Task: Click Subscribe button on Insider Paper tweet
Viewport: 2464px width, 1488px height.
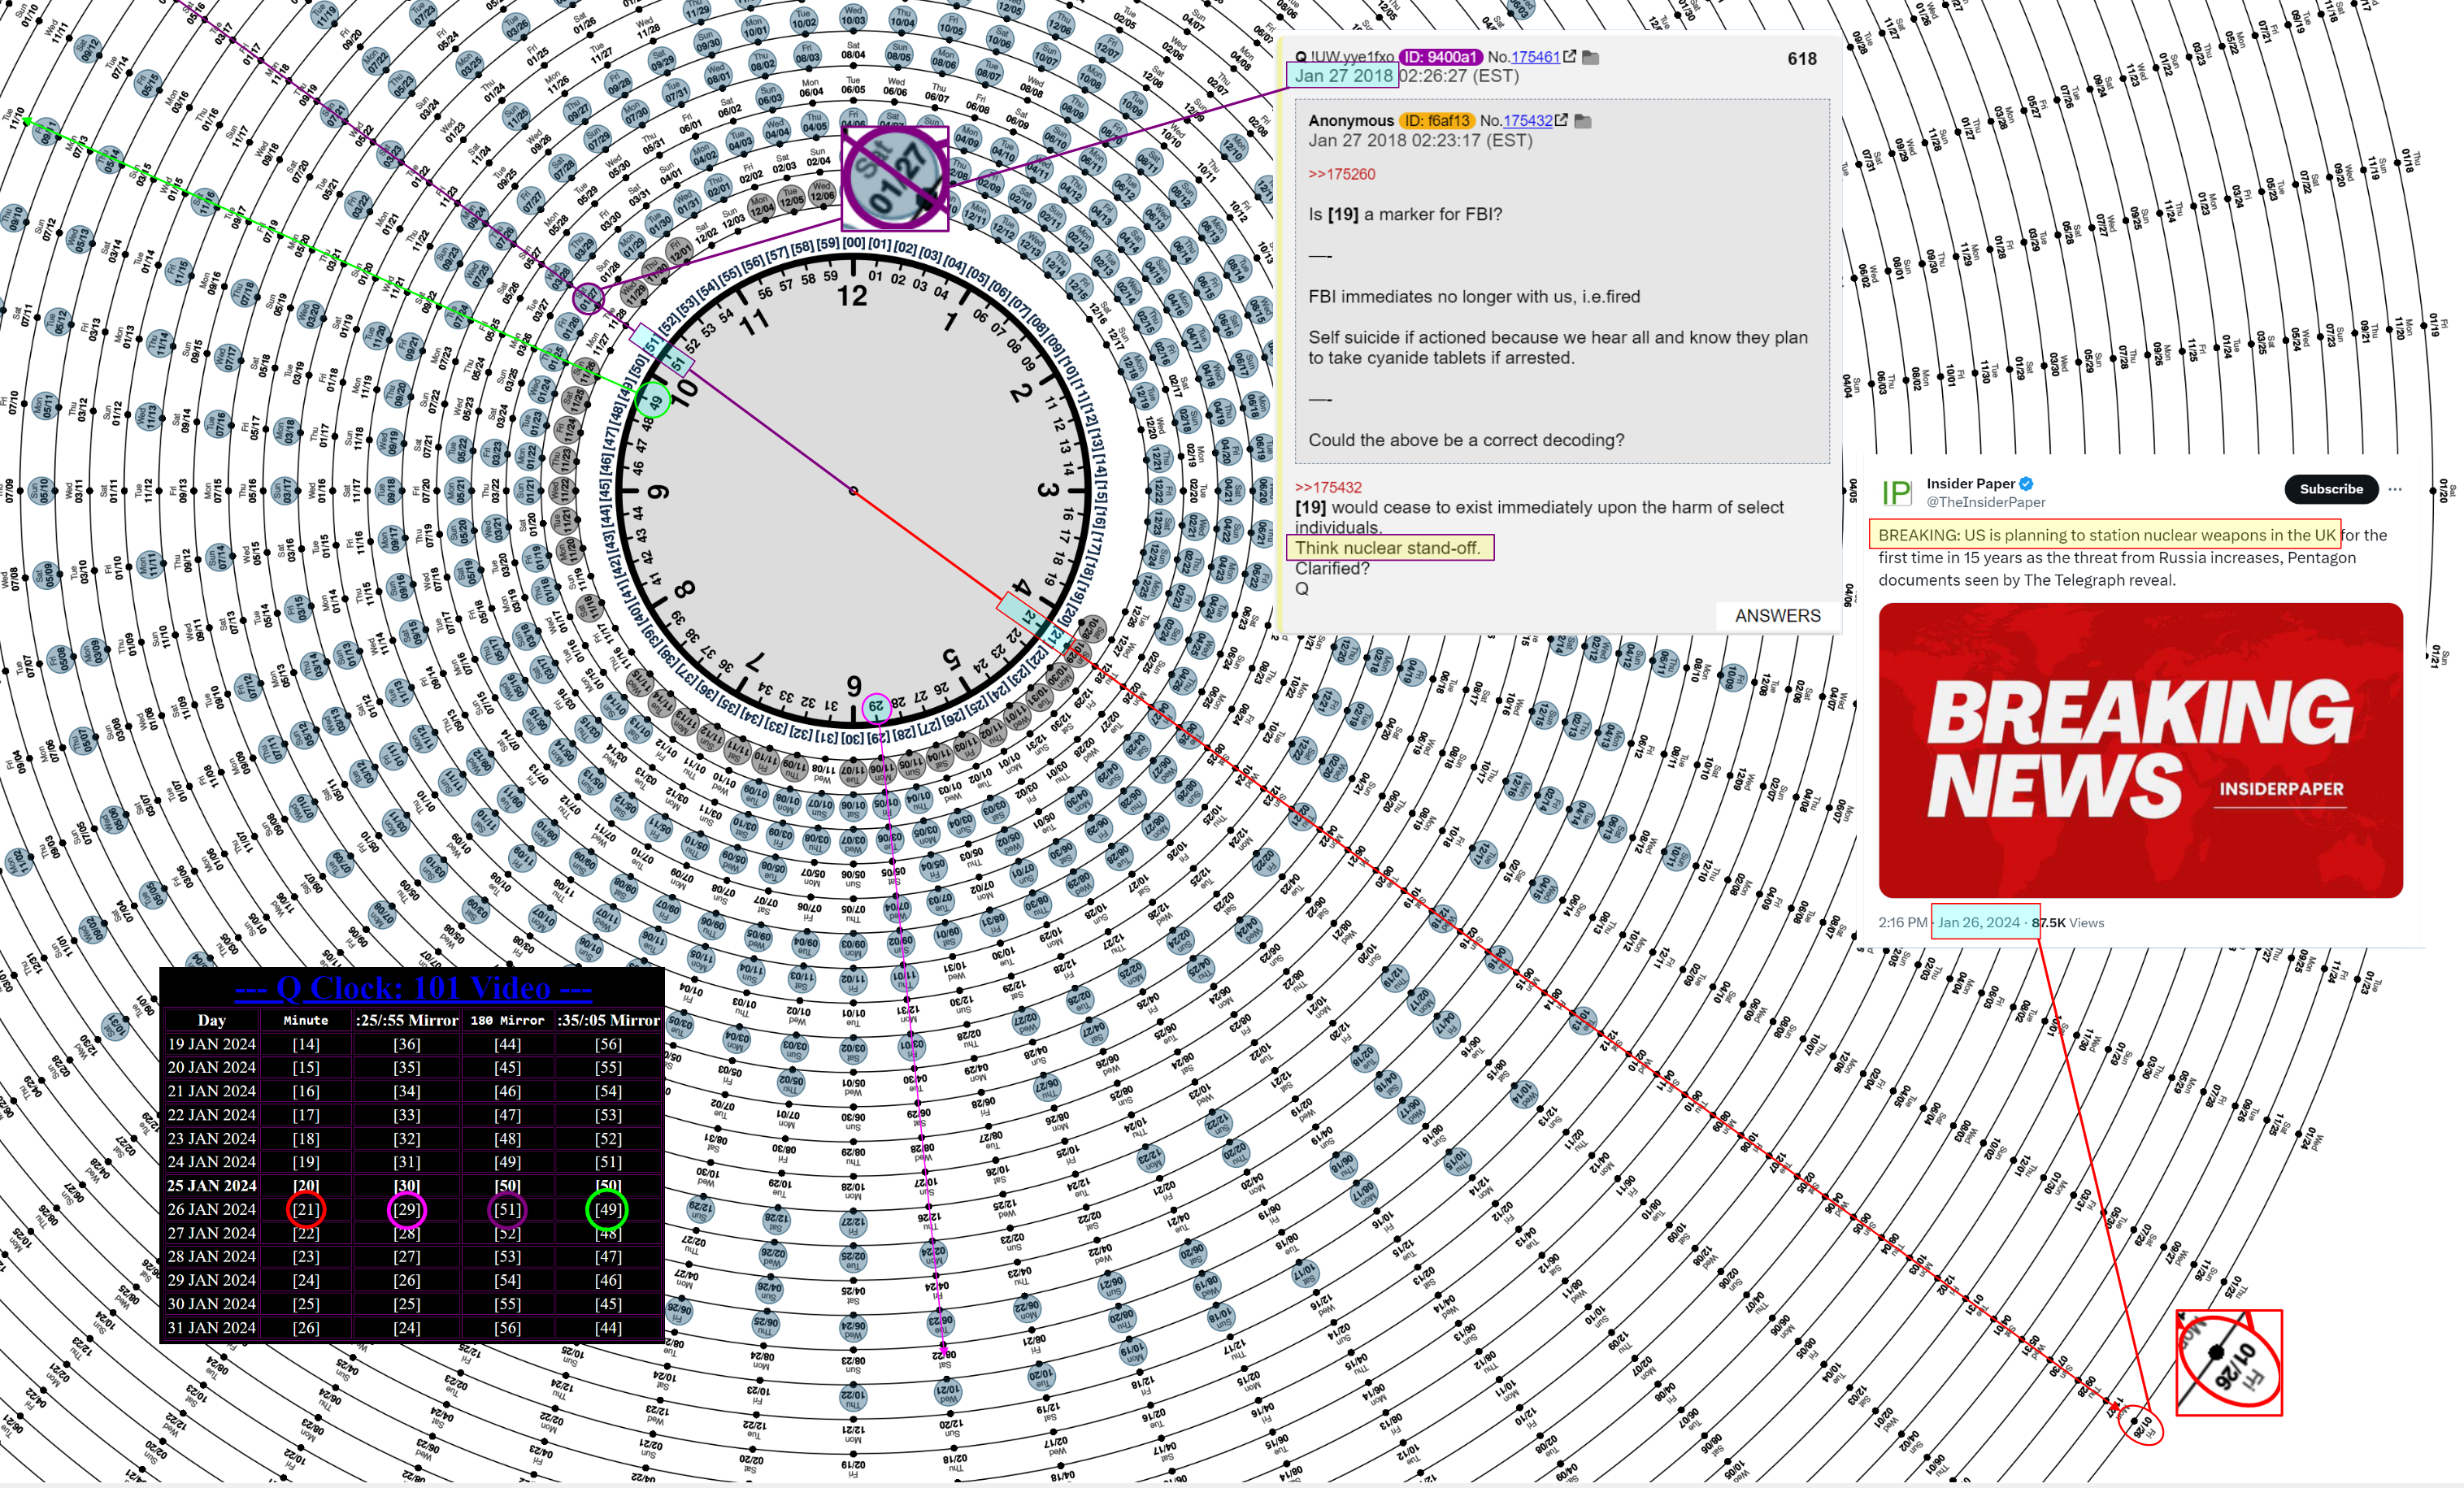Action: coord(2331,489)
